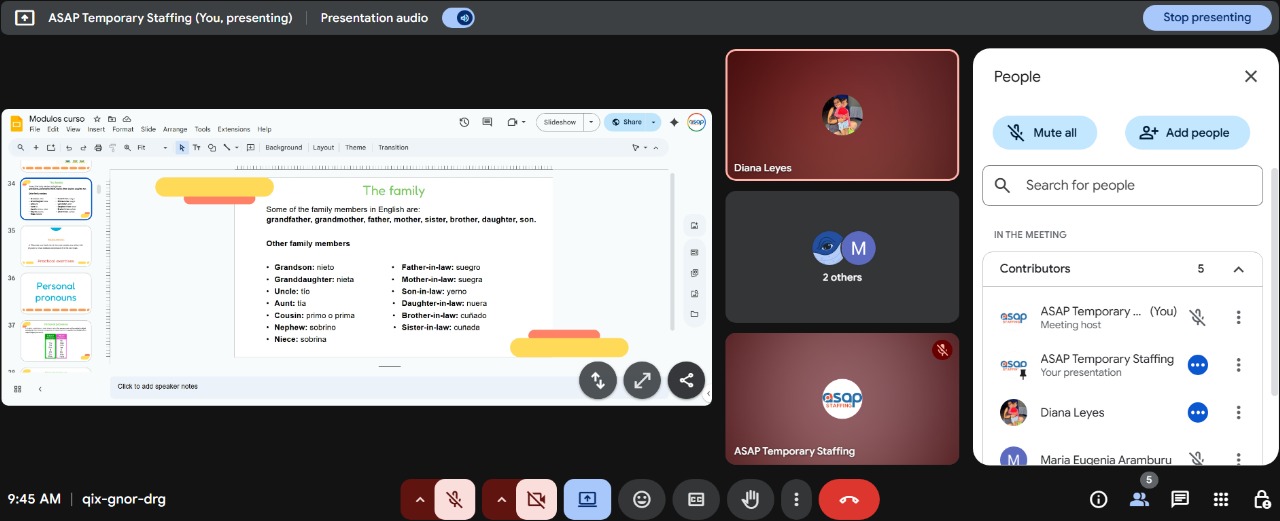Open the three-dot more options in call bar
Image resolution: width=1280 pixels, height=521 pixels.
click(796, 499)
